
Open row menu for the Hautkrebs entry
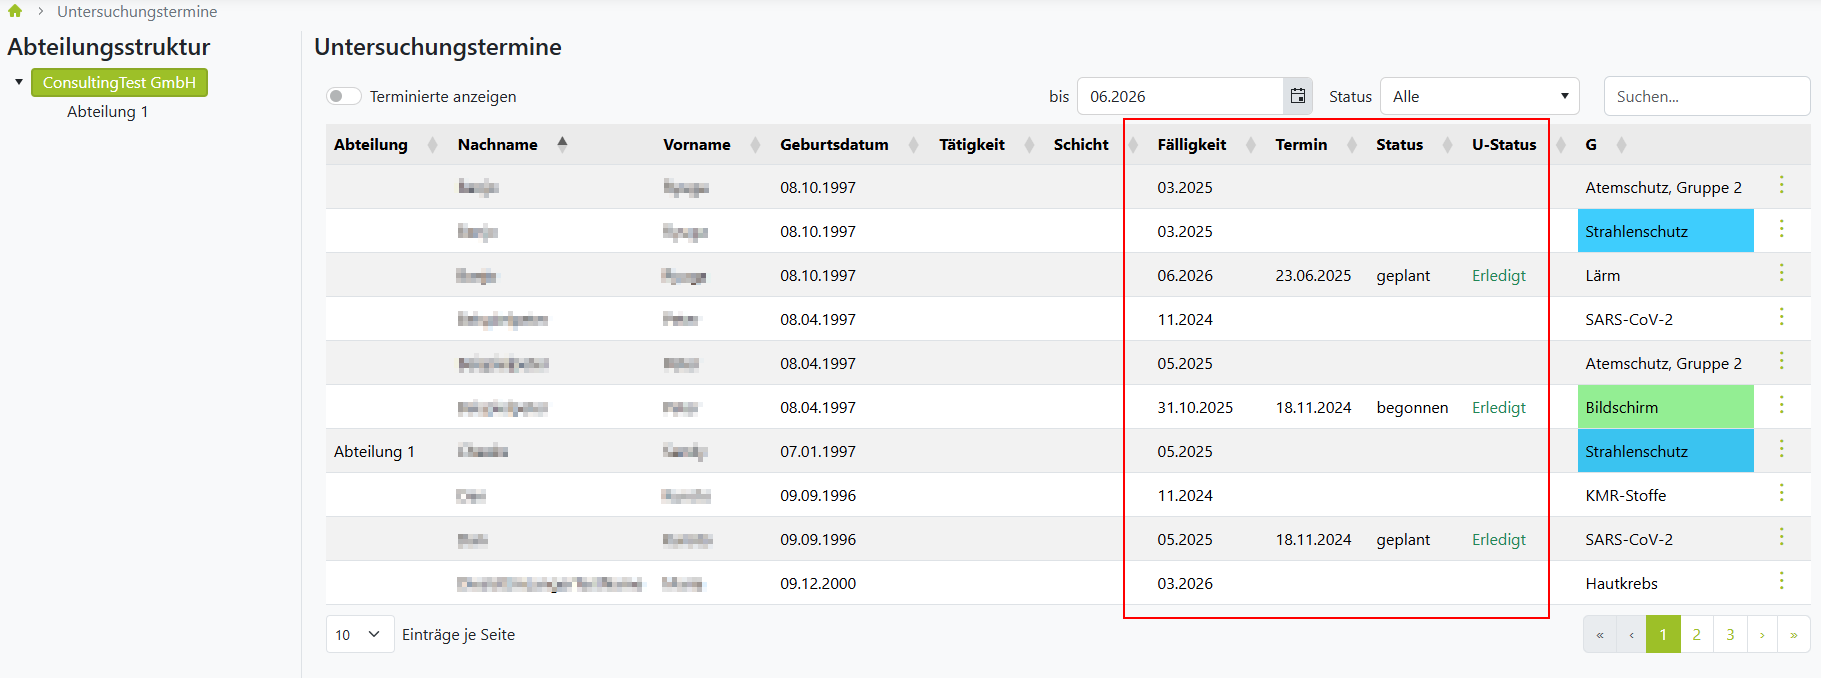[1781, 581]
